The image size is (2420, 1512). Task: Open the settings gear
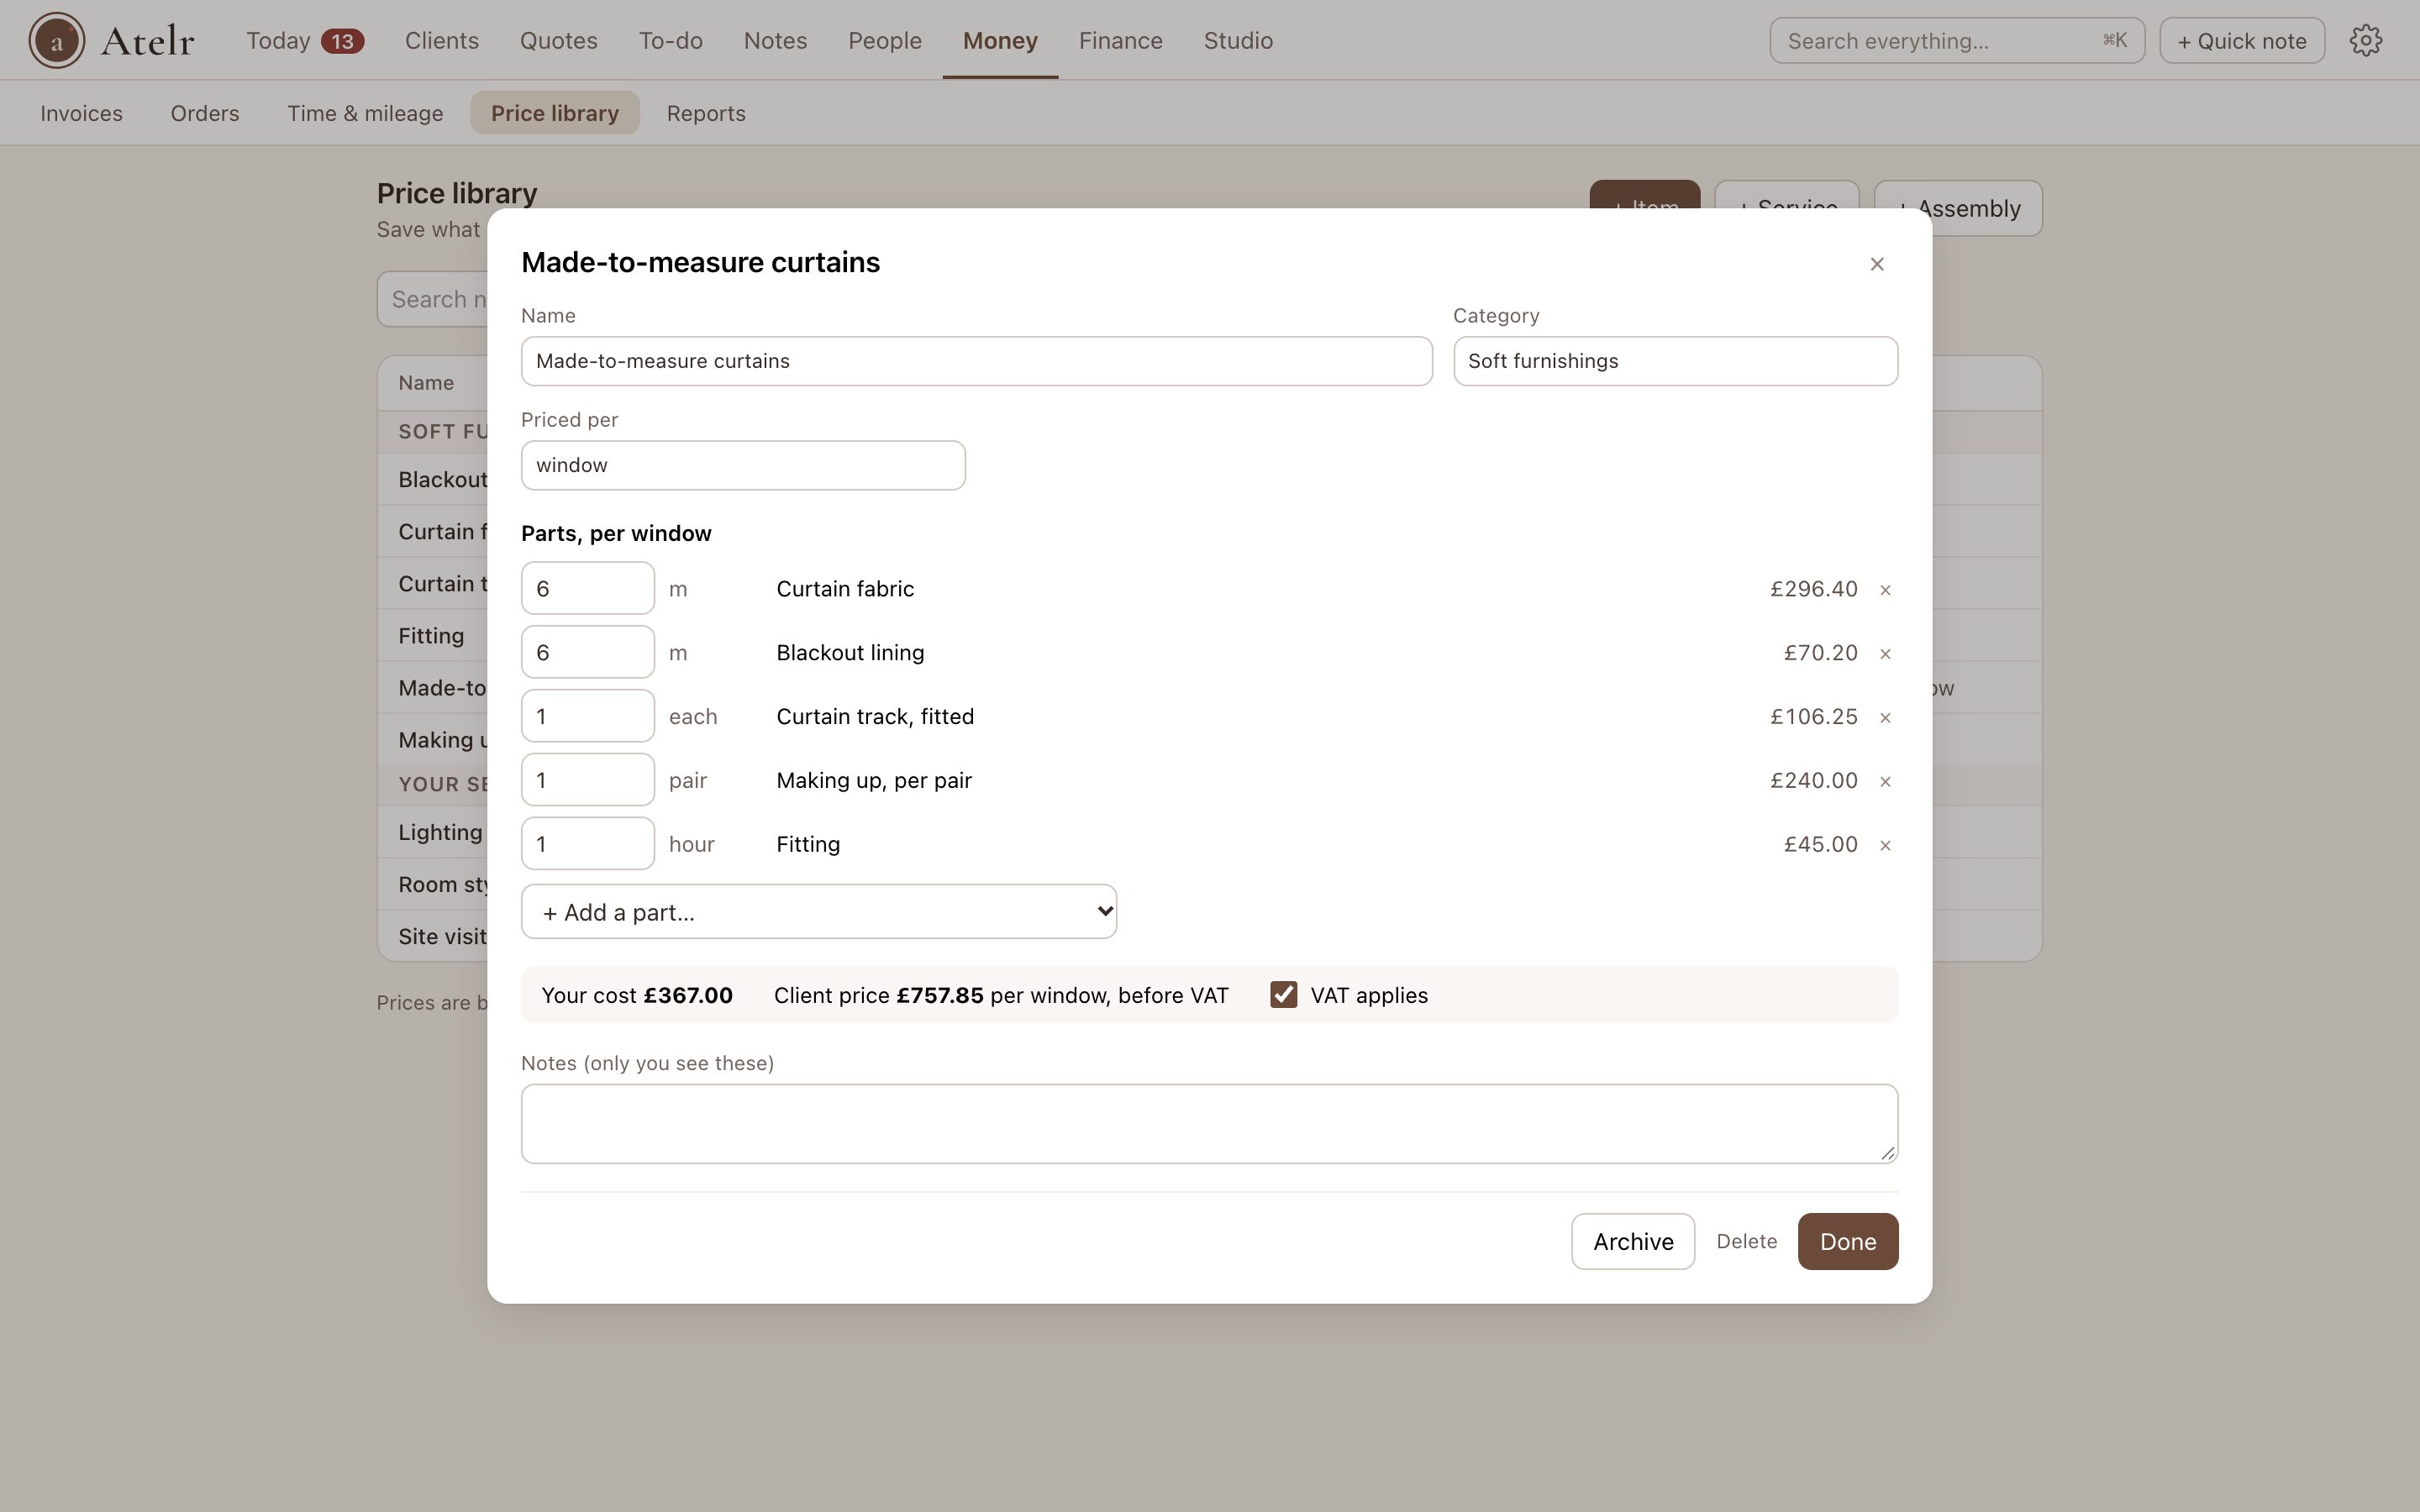point(2366,41)
